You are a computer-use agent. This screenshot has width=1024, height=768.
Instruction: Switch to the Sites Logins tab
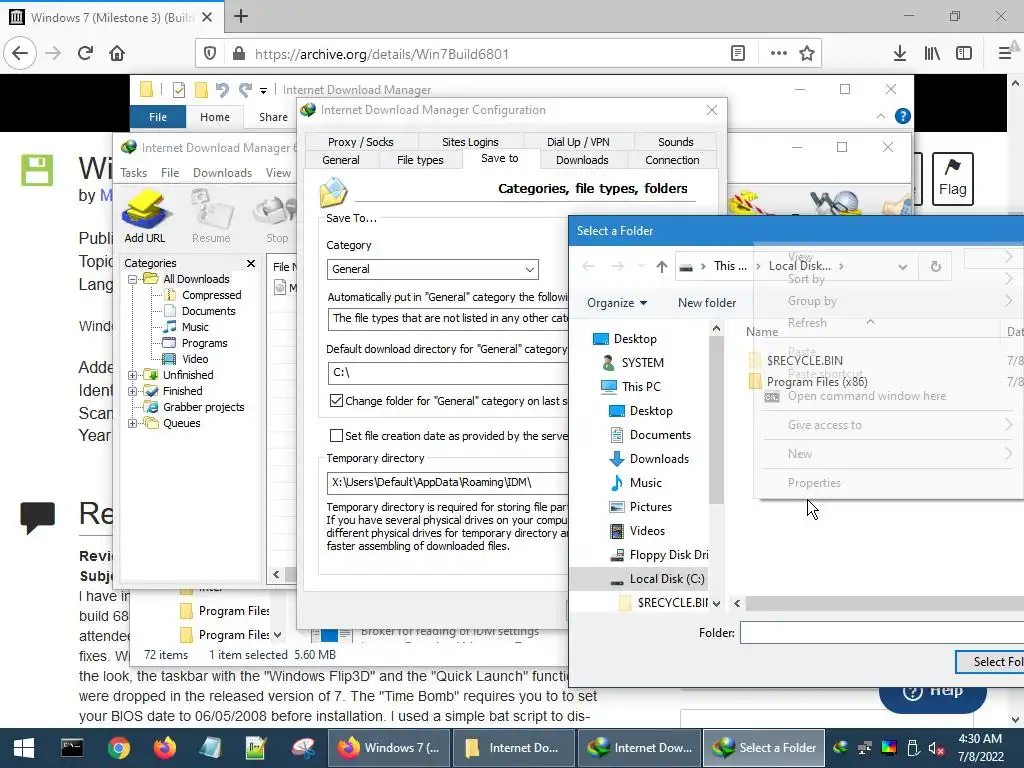tap(470, 142)
